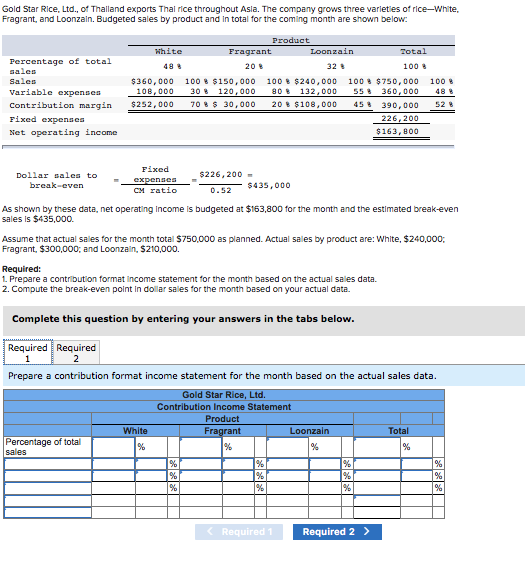Click Total percentage of total sales field
Screen dimensions: 525x564
click(377, 447)
